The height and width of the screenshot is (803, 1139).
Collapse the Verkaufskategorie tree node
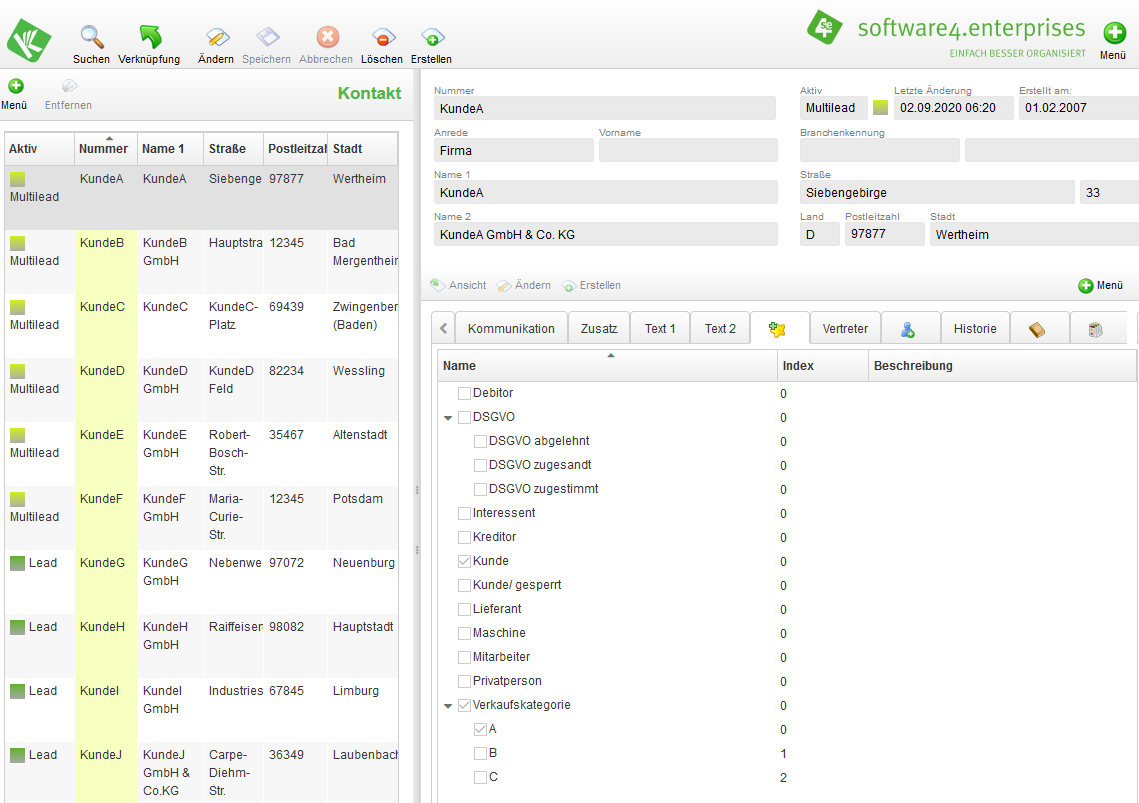(448, 706)
